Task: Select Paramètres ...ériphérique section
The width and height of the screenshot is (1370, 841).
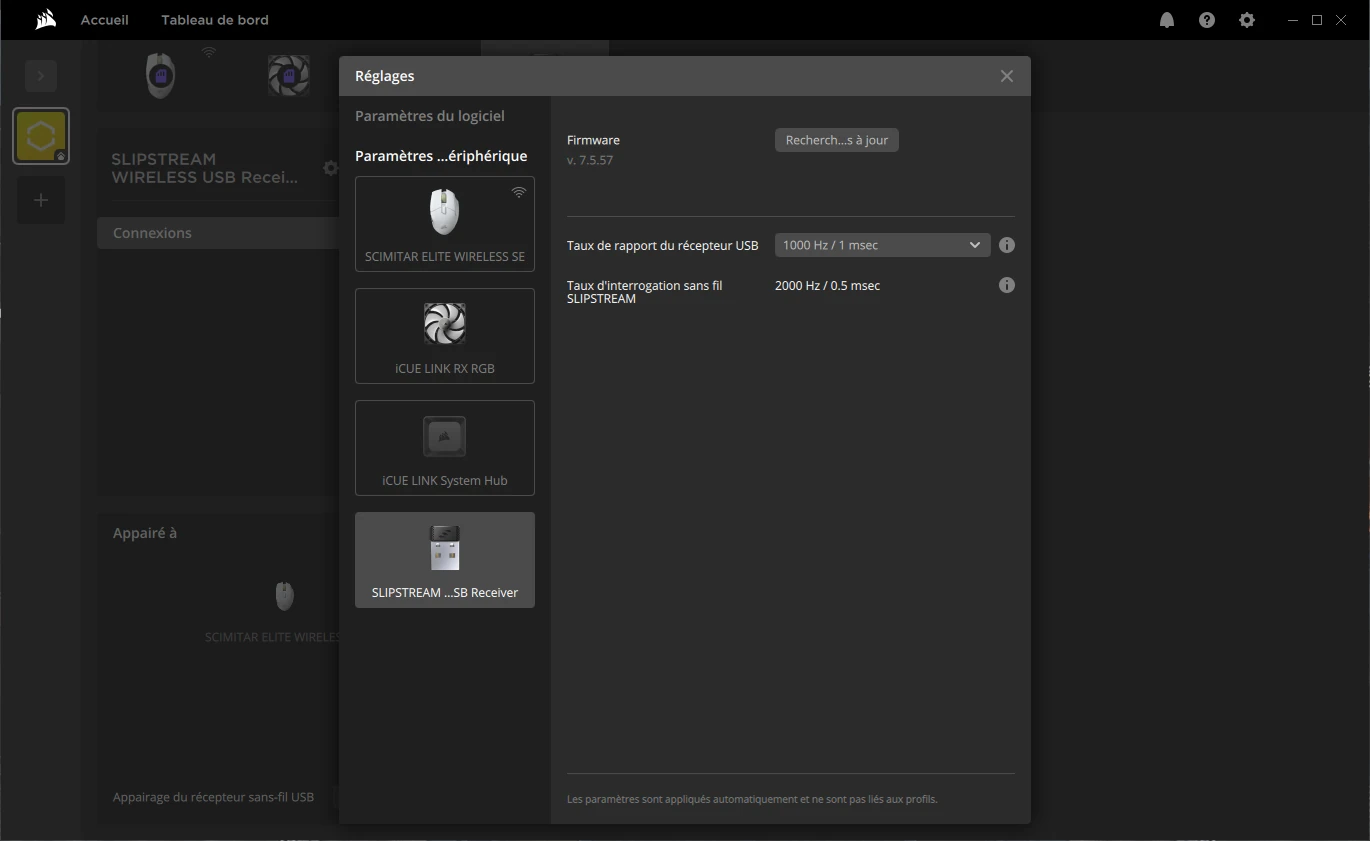Action: [441, 156]
